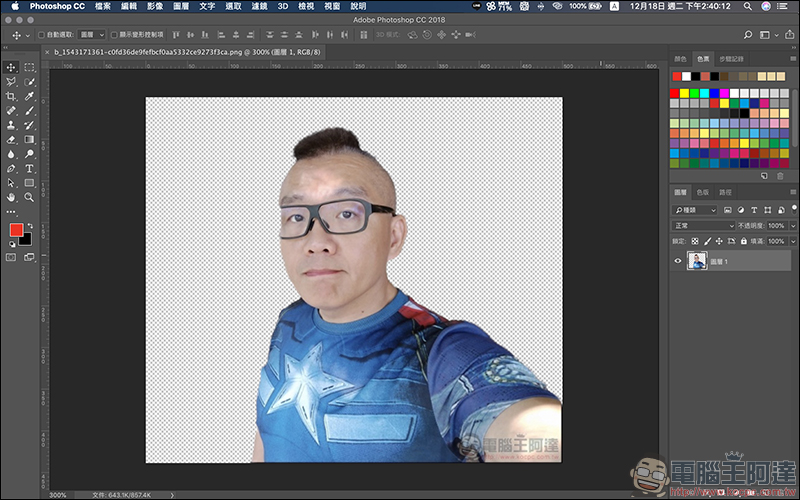Select the Healing Brush tool
Image resolution: width=800 pixels, height=500 pixels.
(x=11, y=110)
